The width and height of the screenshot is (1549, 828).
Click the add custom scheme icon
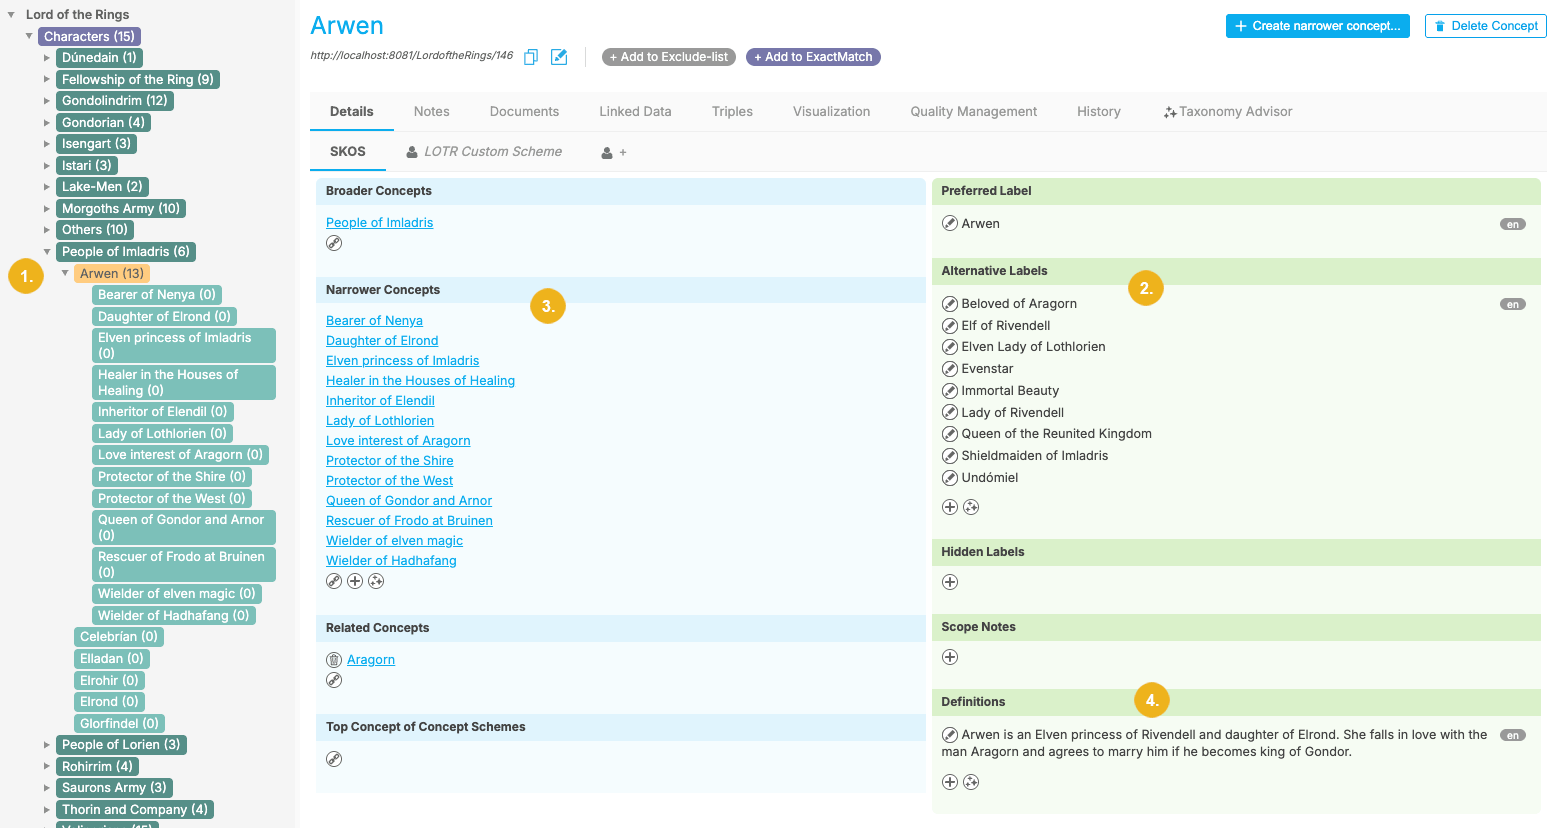coord(613,153)
